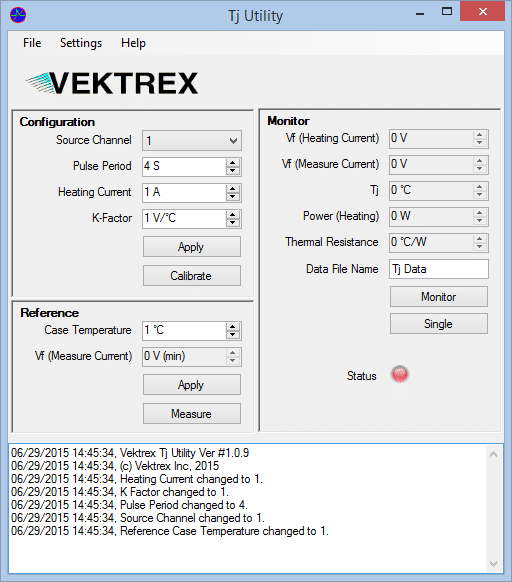This screenshot has height=582, width=512.
Task: Click the log scrollbar up arrow
Action: click(x=493, y=454)
